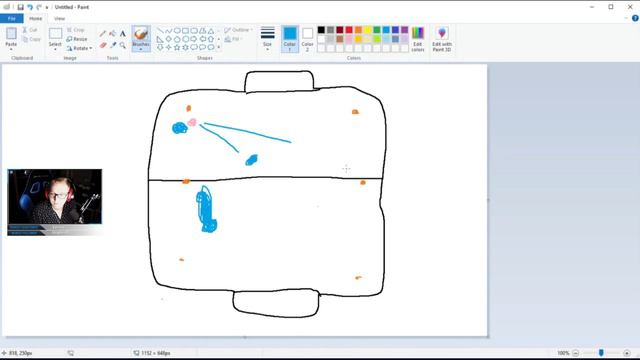Screen dimensions: 640x360
Task: Expand the Select dropdown arrow
Action: pos(55,49)
